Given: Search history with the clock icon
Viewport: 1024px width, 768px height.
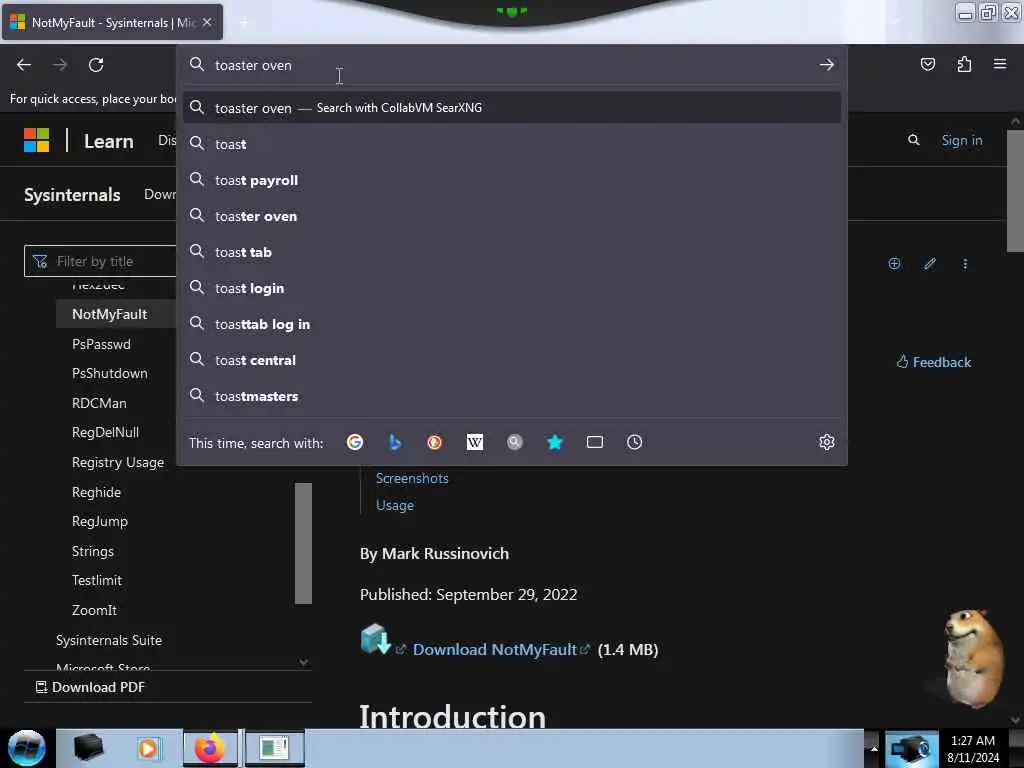Looking at the screenshot, I should (x=634, y=442).
